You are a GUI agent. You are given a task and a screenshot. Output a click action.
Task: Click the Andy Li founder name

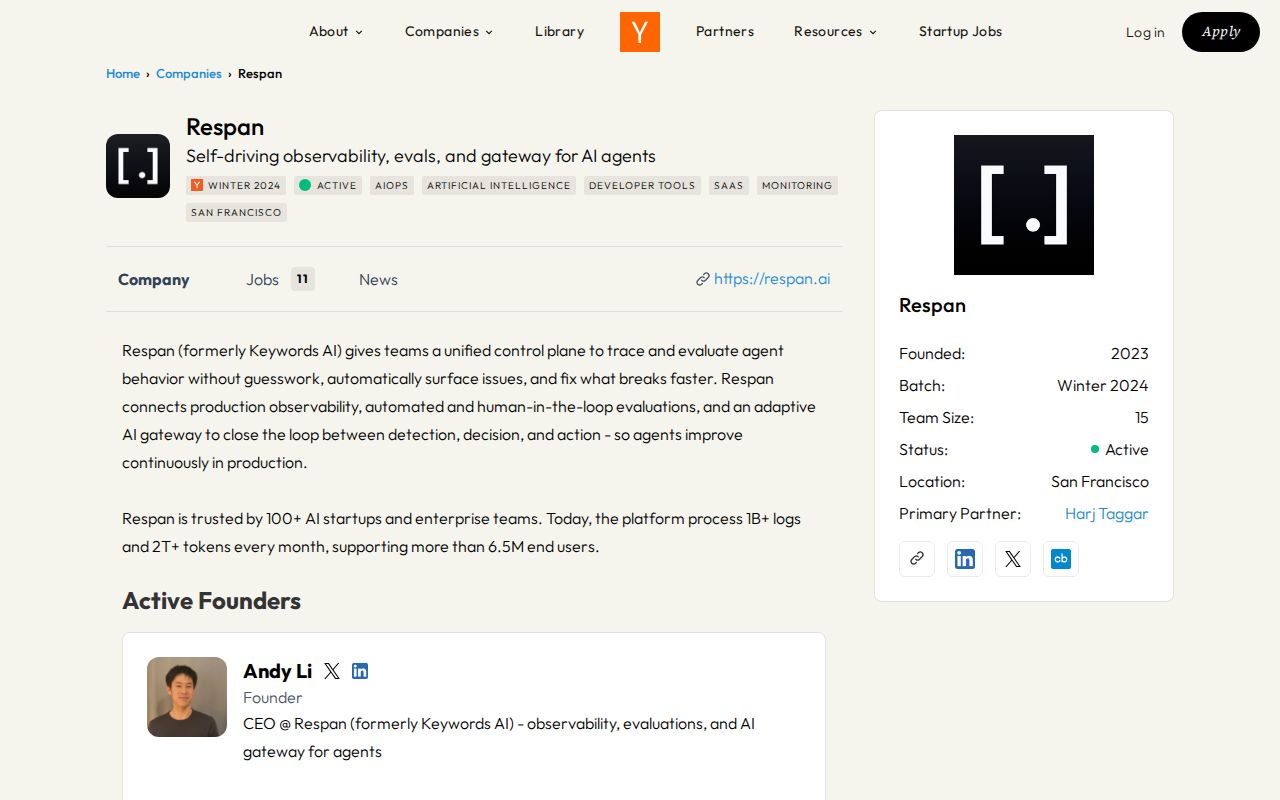click(x=278, y=671)
